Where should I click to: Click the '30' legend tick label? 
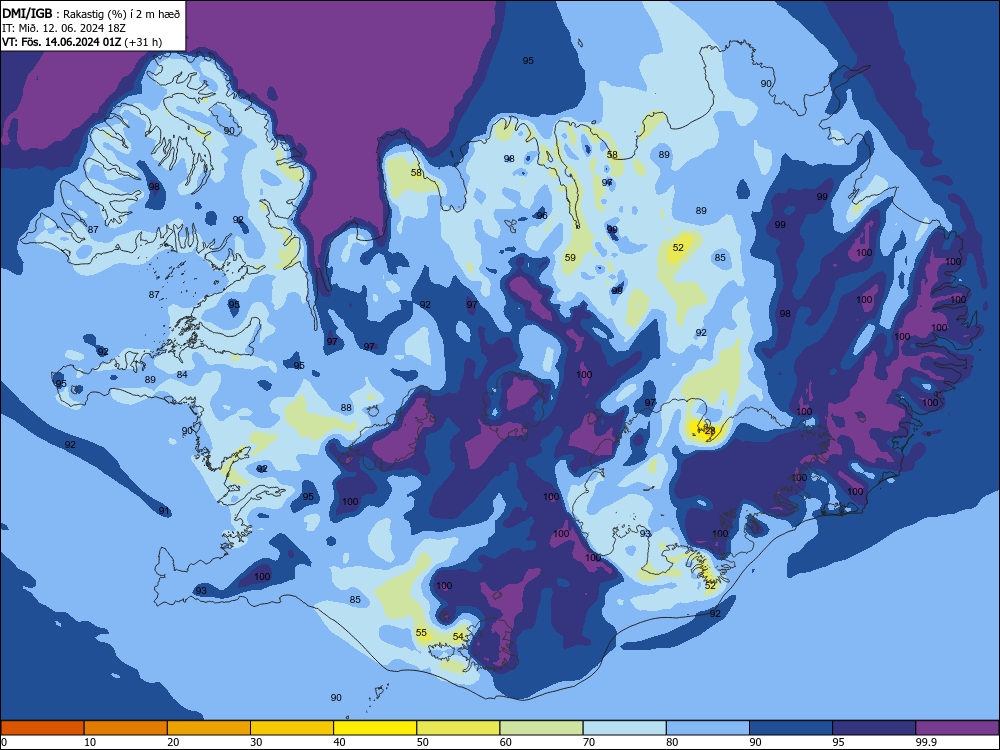pyautogui.click(x=256, y=742)
